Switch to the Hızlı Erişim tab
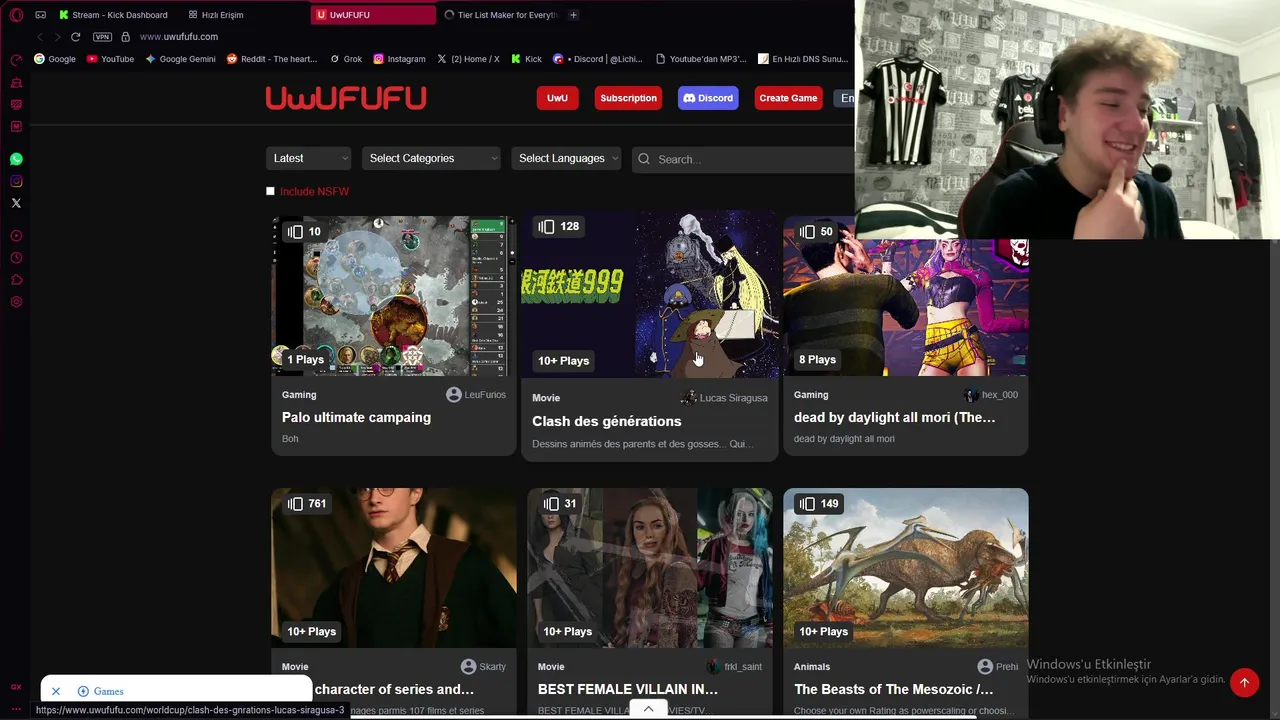Screen dimensions: 1280x720 click(x=215, y=15)
